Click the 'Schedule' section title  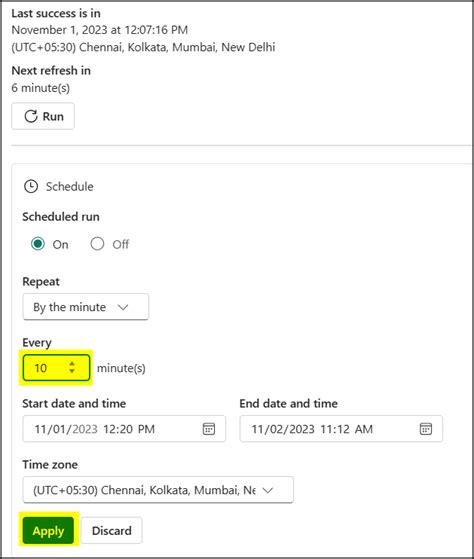click(70, 186)
